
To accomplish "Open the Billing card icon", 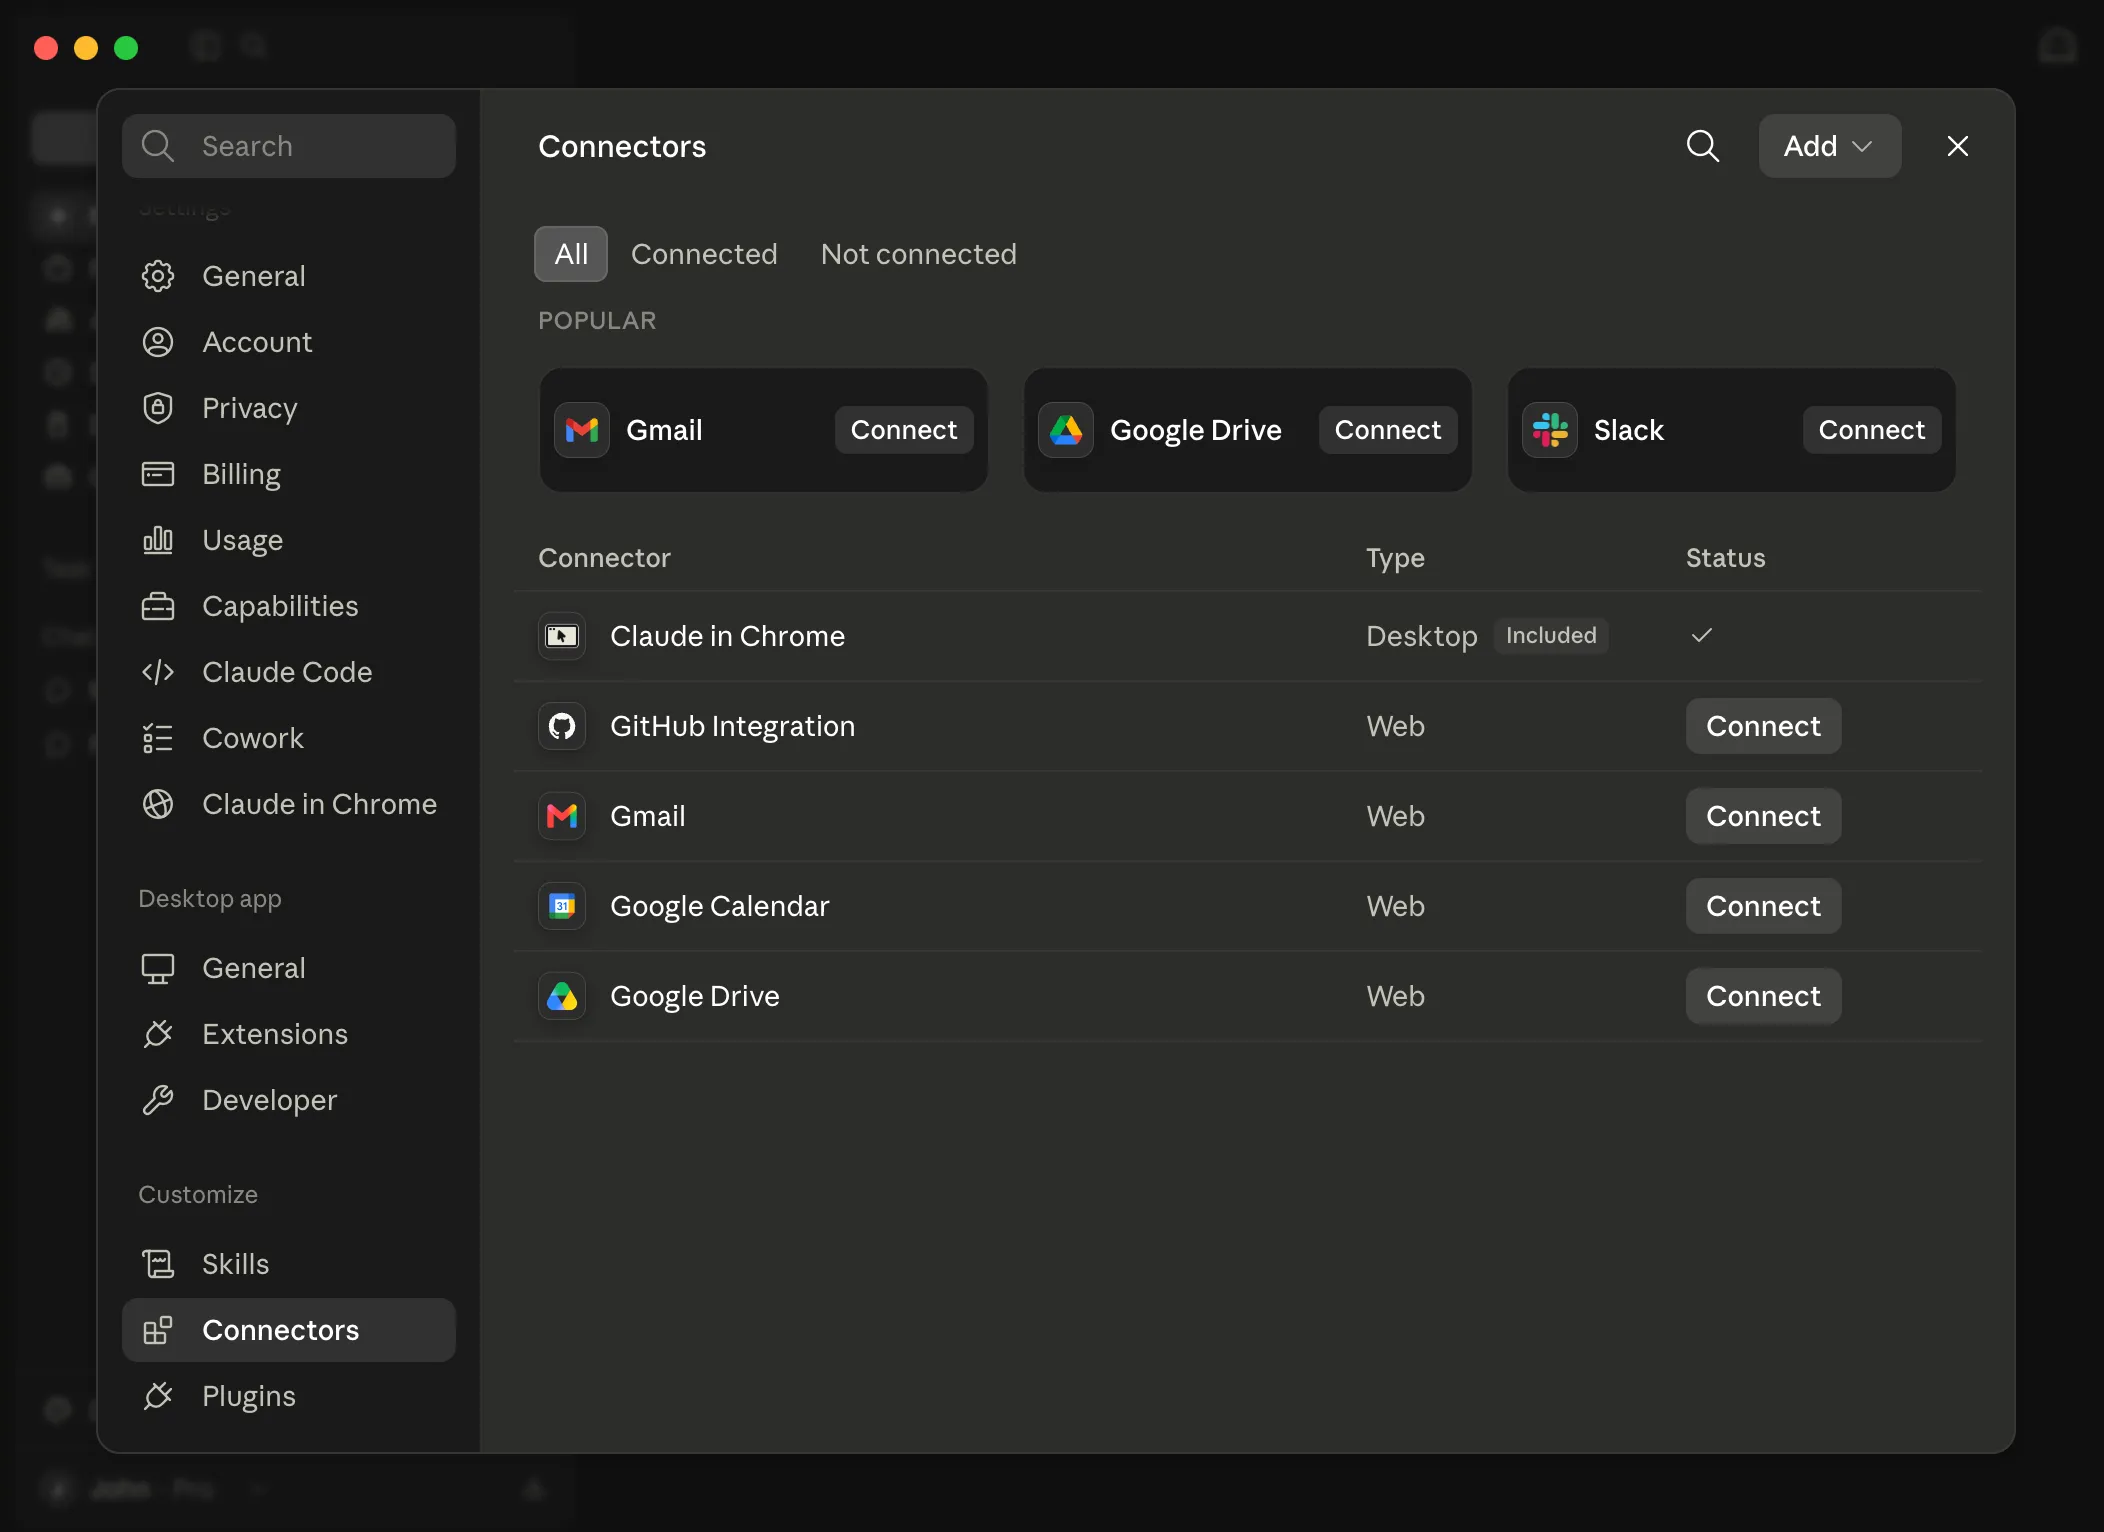I will (x=158, y=474).
